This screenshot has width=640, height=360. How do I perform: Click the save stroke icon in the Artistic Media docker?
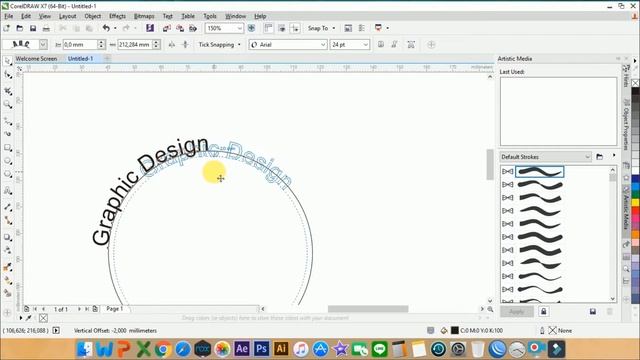point(593,312)
